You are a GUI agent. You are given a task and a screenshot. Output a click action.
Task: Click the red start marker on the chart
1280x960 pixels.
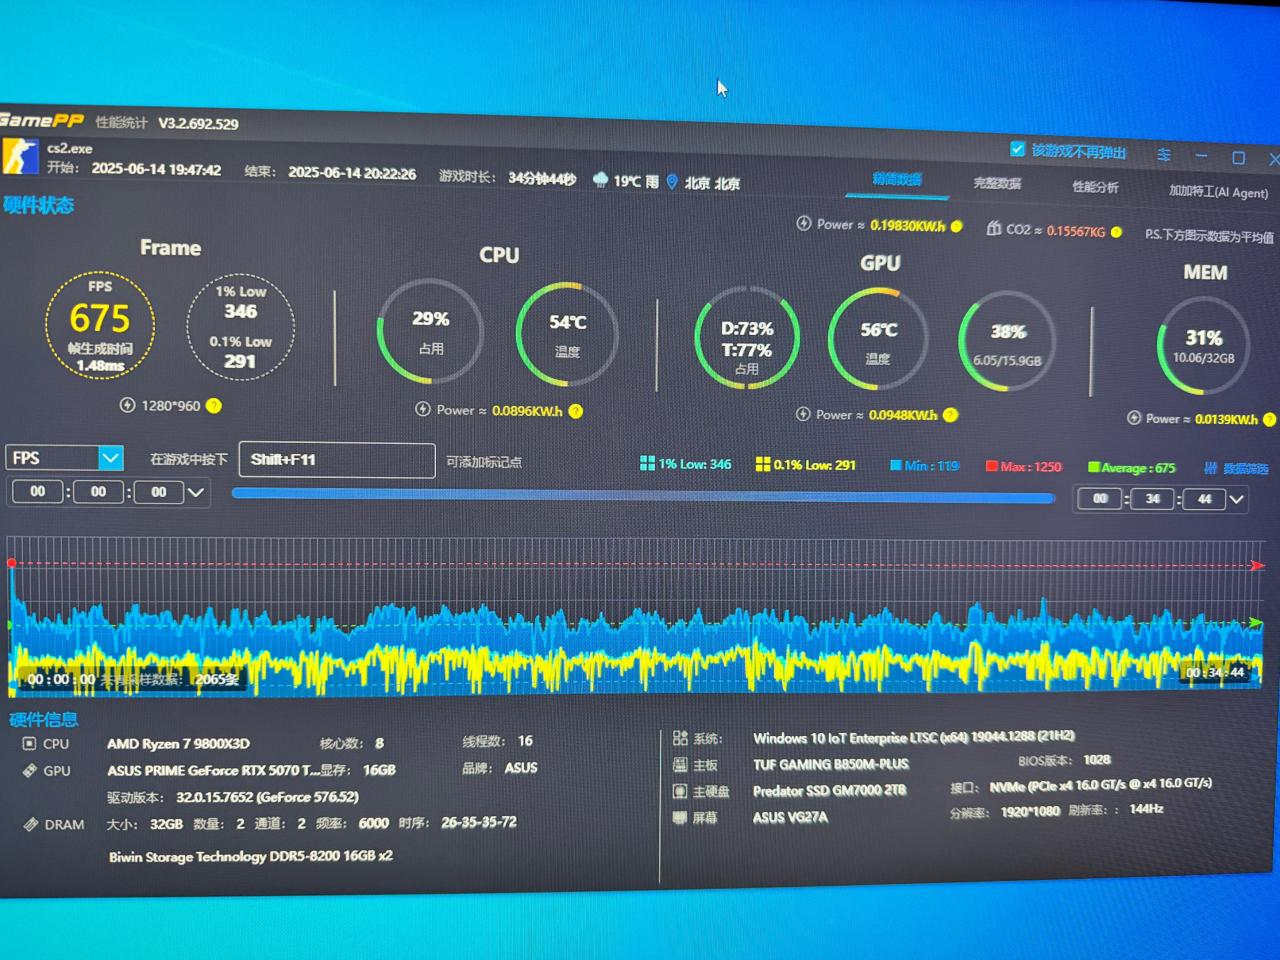[x=11, y=563]
